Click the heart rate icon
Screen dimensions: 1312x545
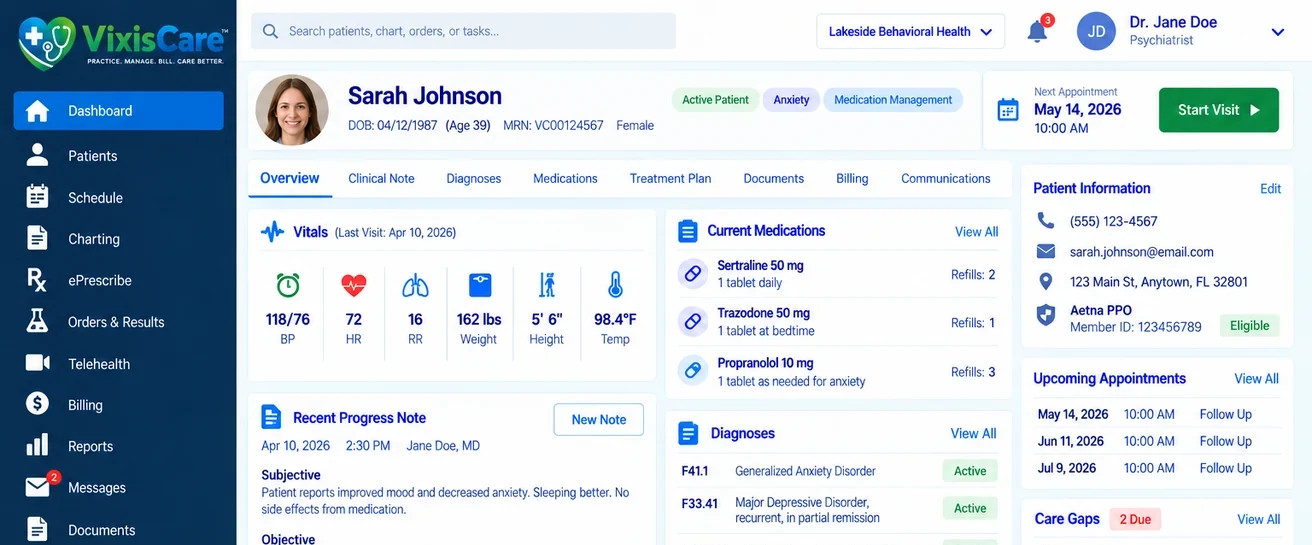click(x=353, y=286)
